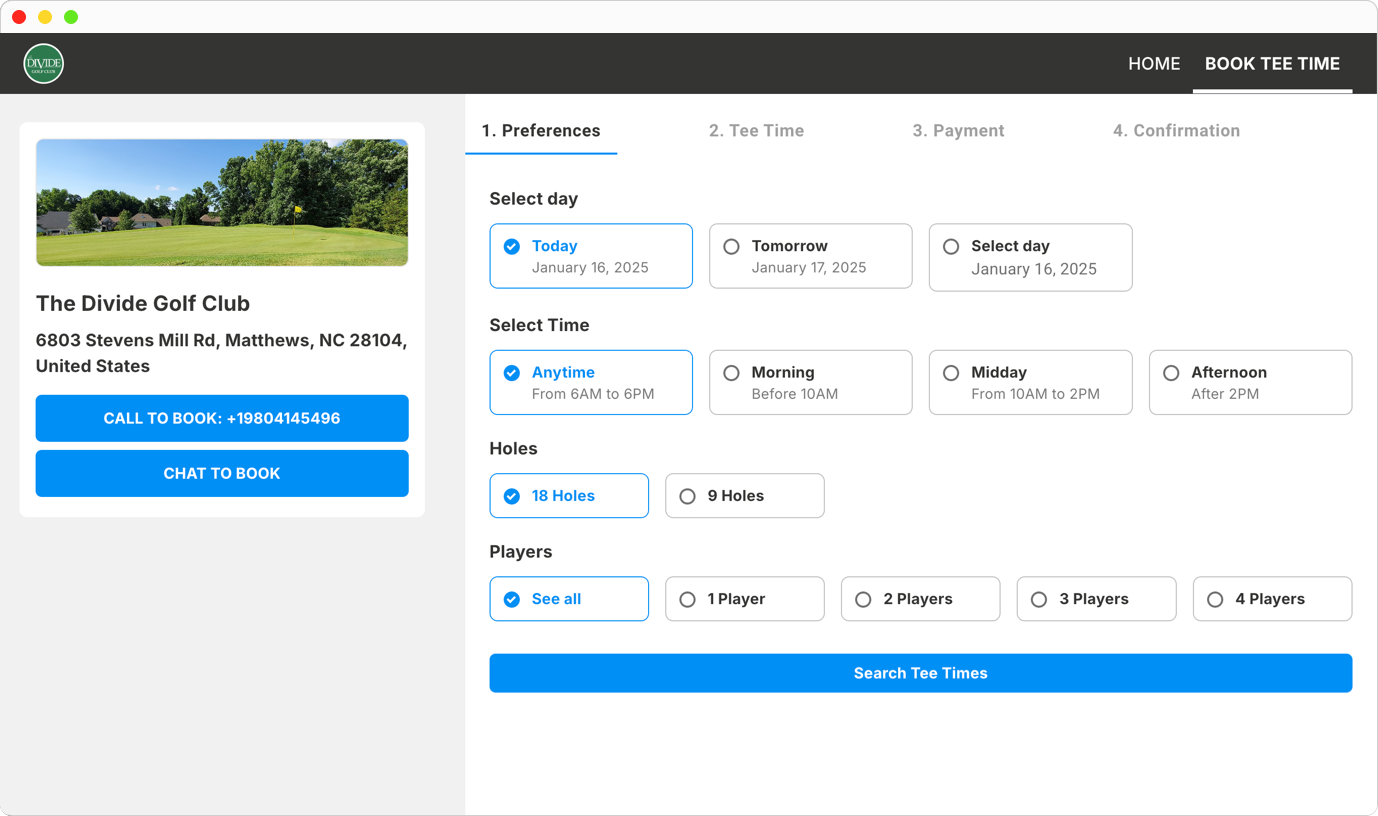Select the 9 Holes option
Image resolution: width=1378 pixels, height=816 pixels.
[744, 496]
